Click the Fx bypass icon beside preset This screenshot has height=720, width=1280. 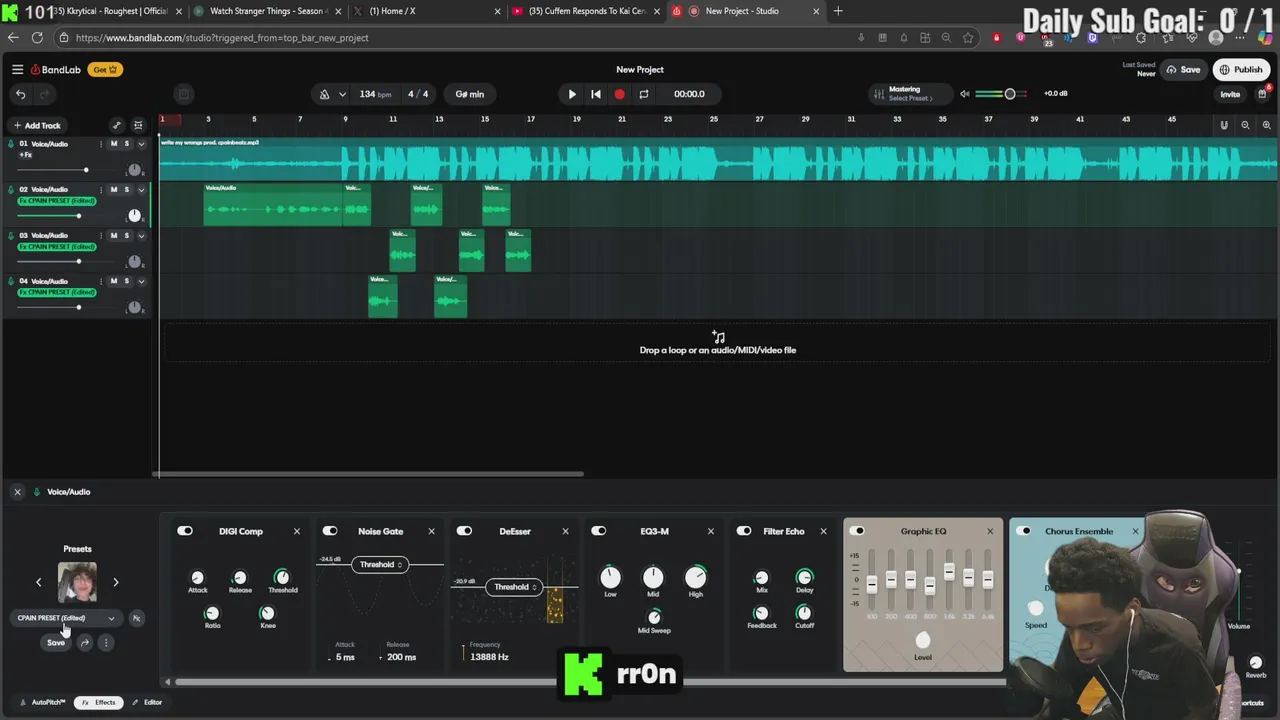click(137, 618)
